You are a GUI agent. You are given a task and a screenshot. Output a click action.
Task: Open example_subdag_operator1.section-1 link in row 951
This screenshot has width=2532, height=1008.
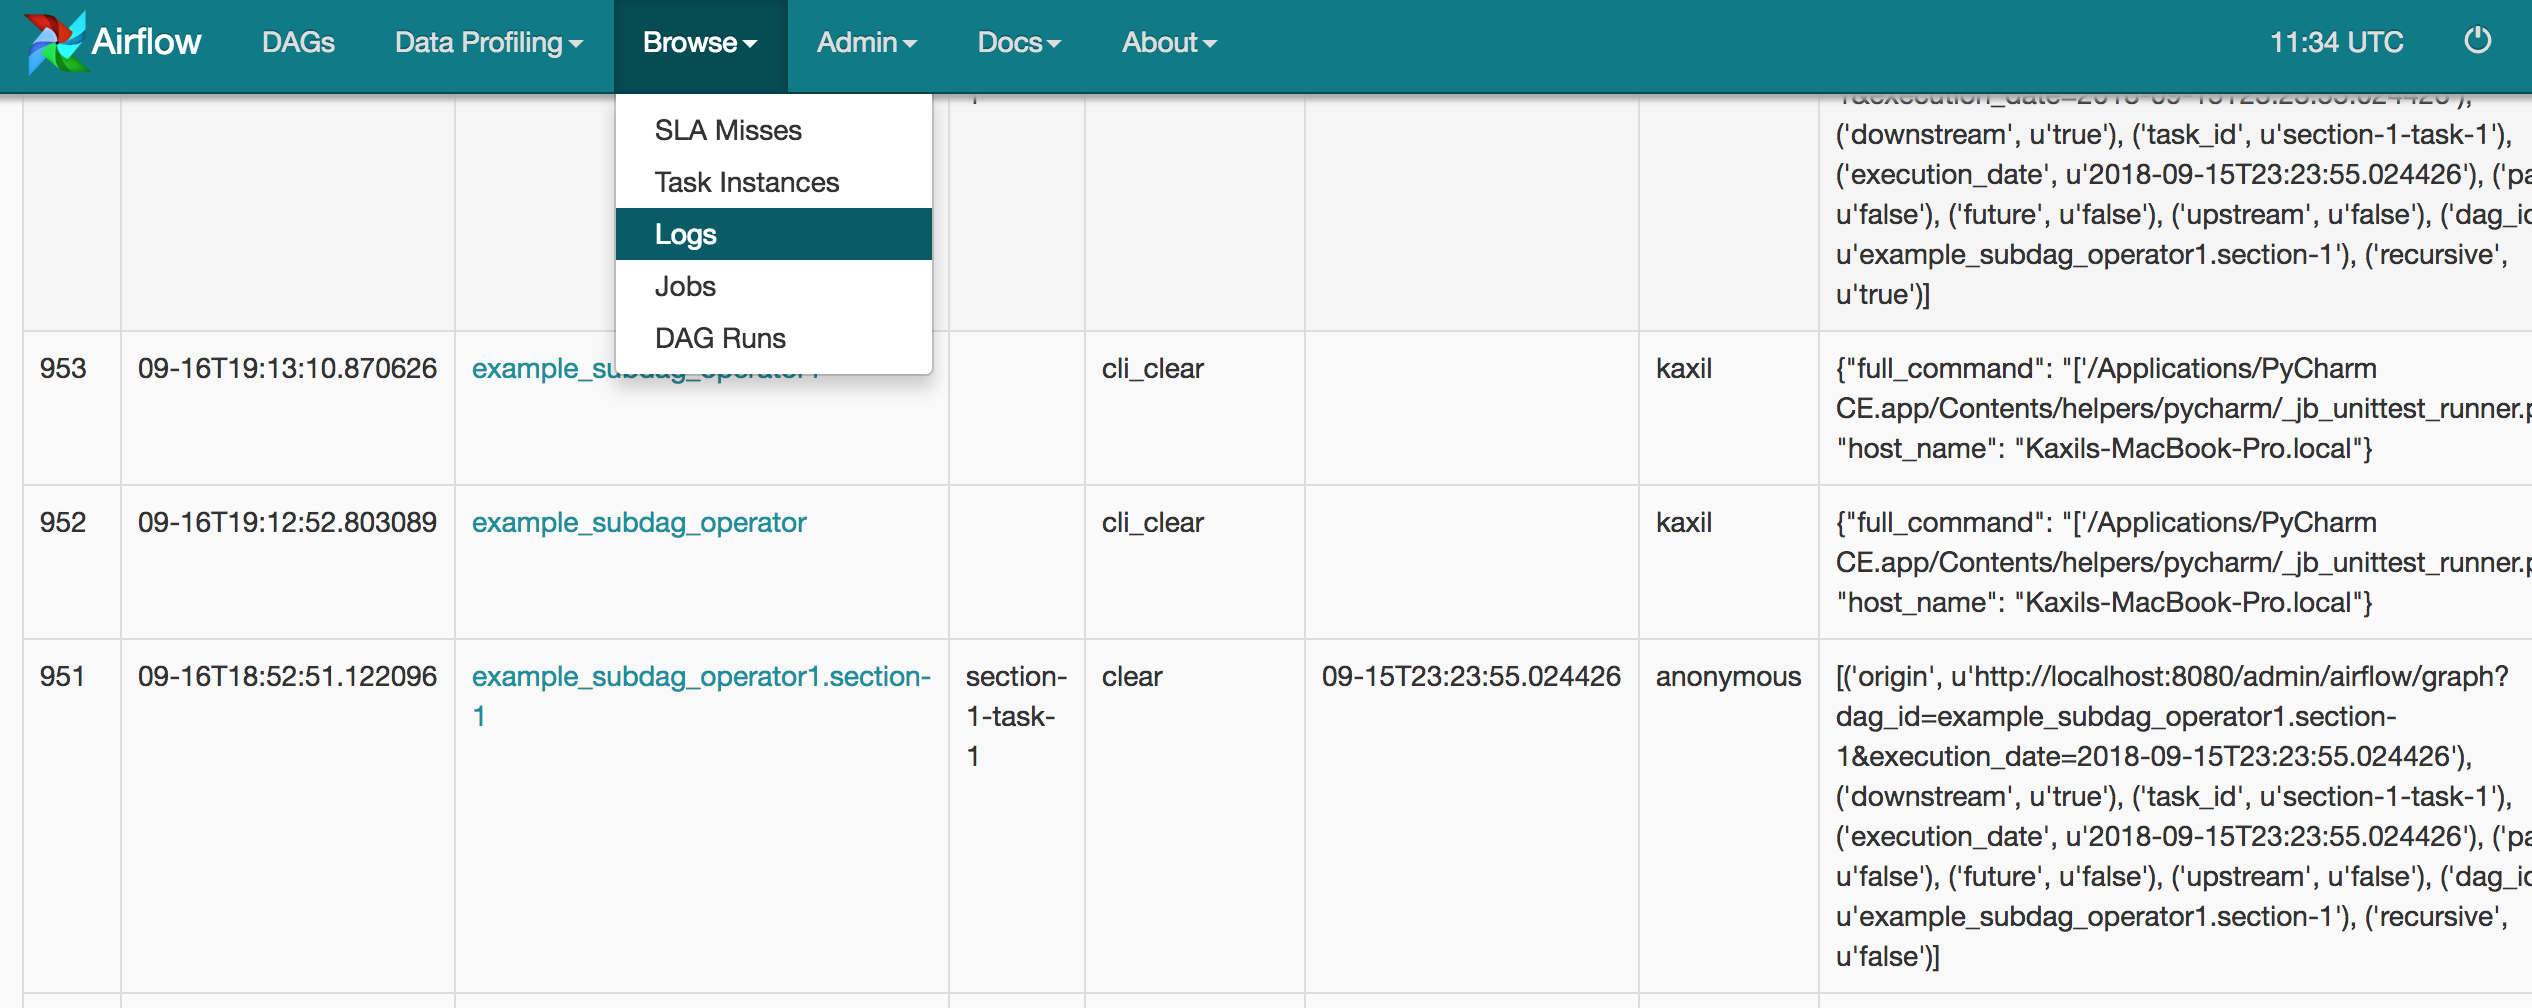coord(701,696)
